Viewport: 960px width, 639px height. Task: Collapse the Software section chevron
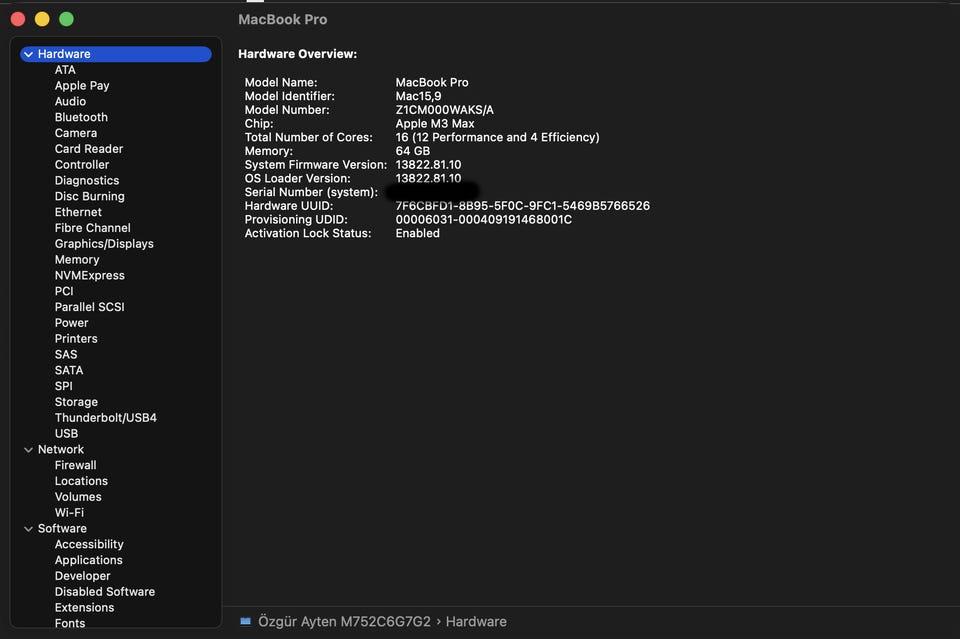click(28, 528)
